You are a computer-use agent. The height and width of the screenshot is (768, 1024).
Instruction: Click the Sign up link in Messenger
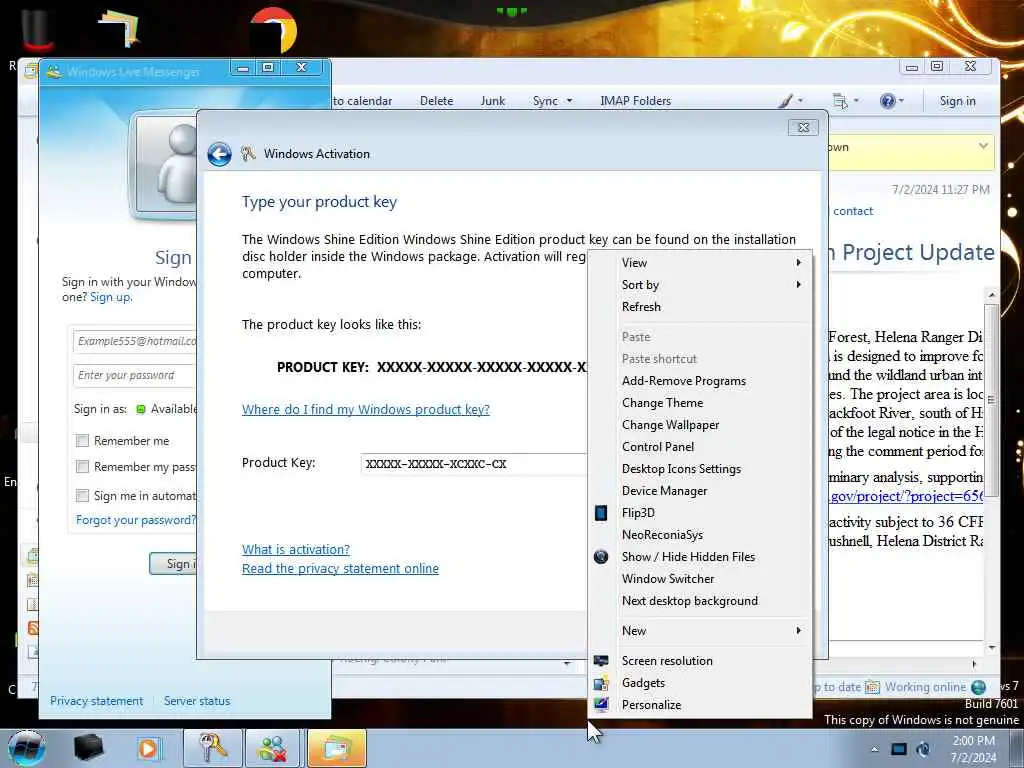pyautogui.click(x=110, y=297)
